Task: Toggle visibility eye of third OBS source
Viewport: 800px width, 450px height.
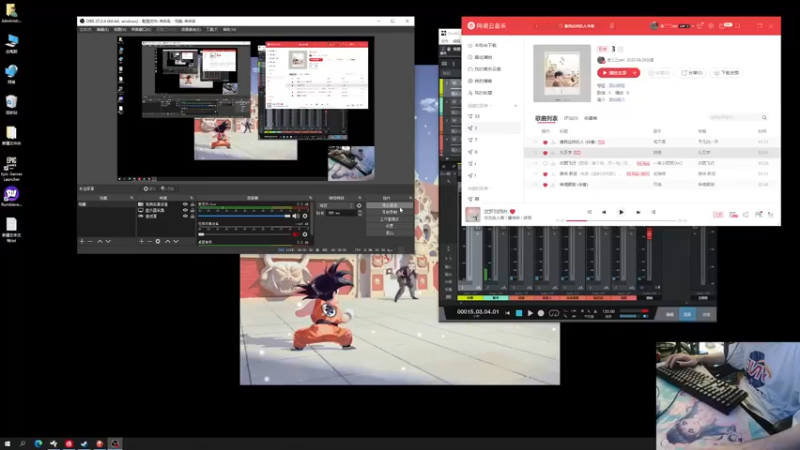Action: tap(185, 216)
